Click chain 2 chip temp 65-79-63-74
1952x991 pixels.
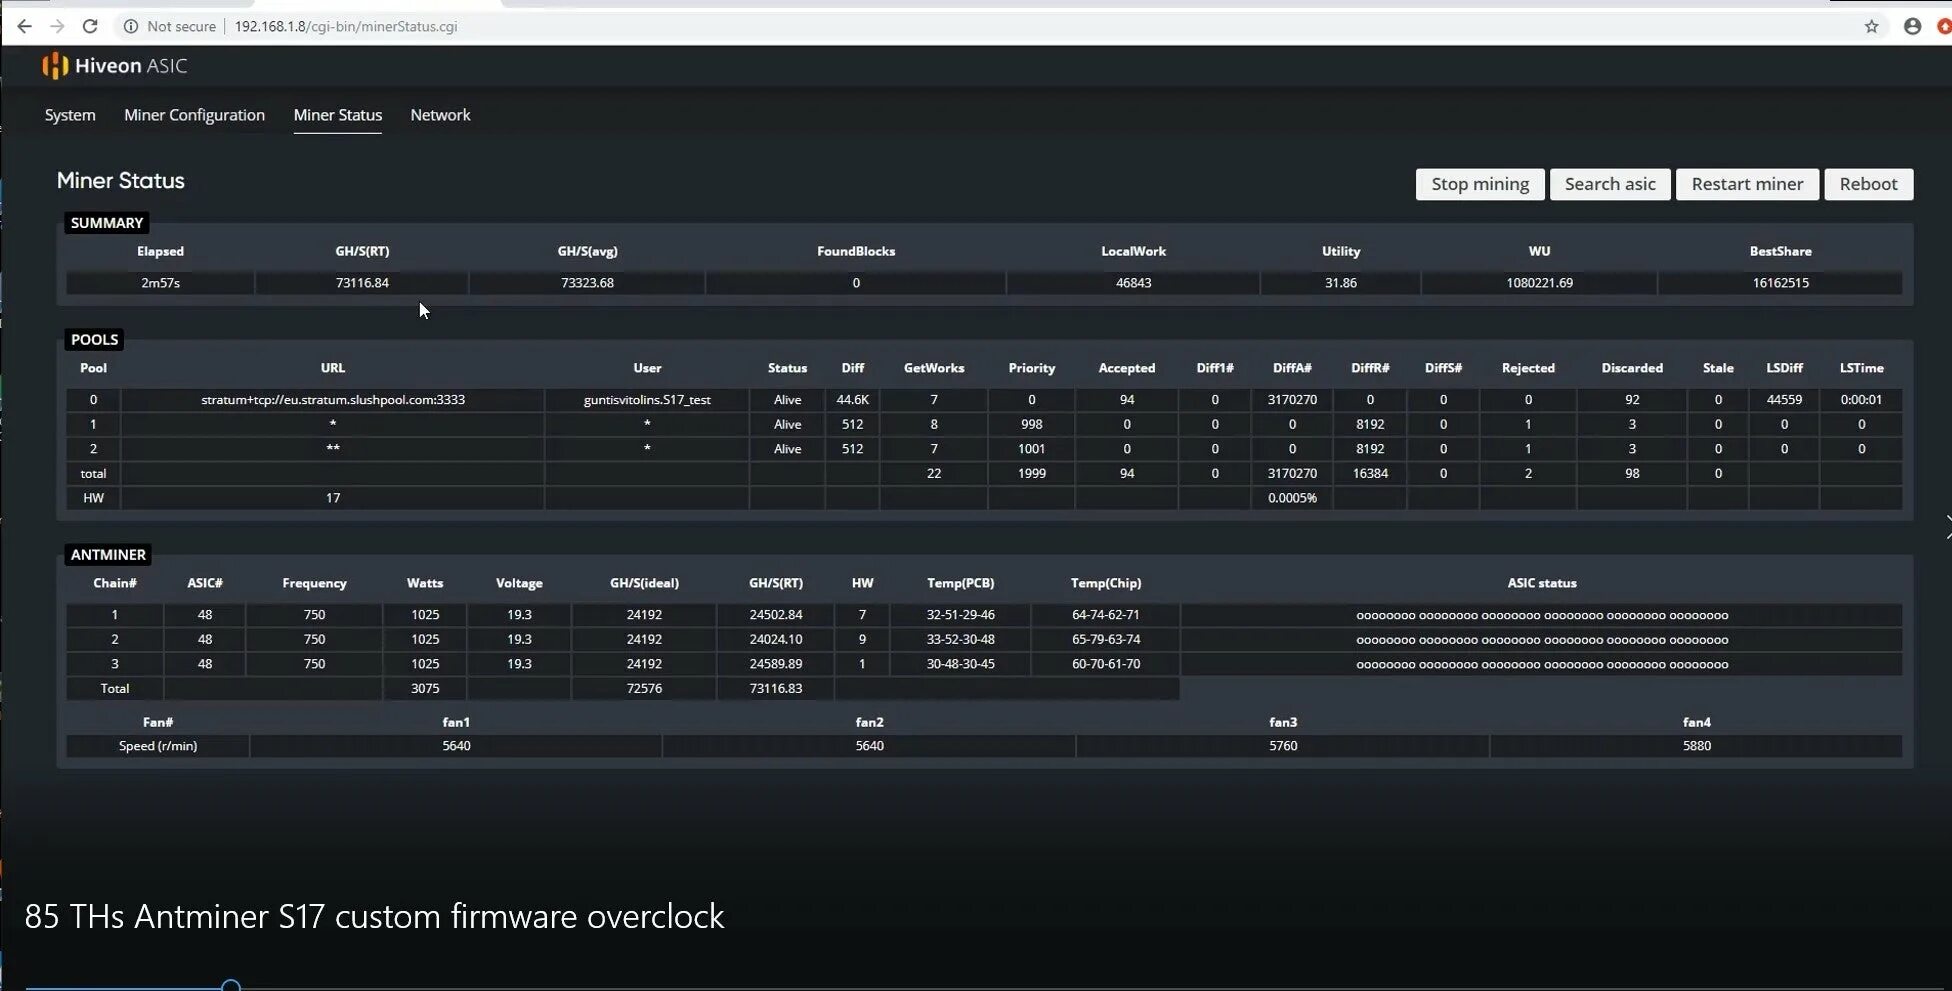pos(1105,639)
